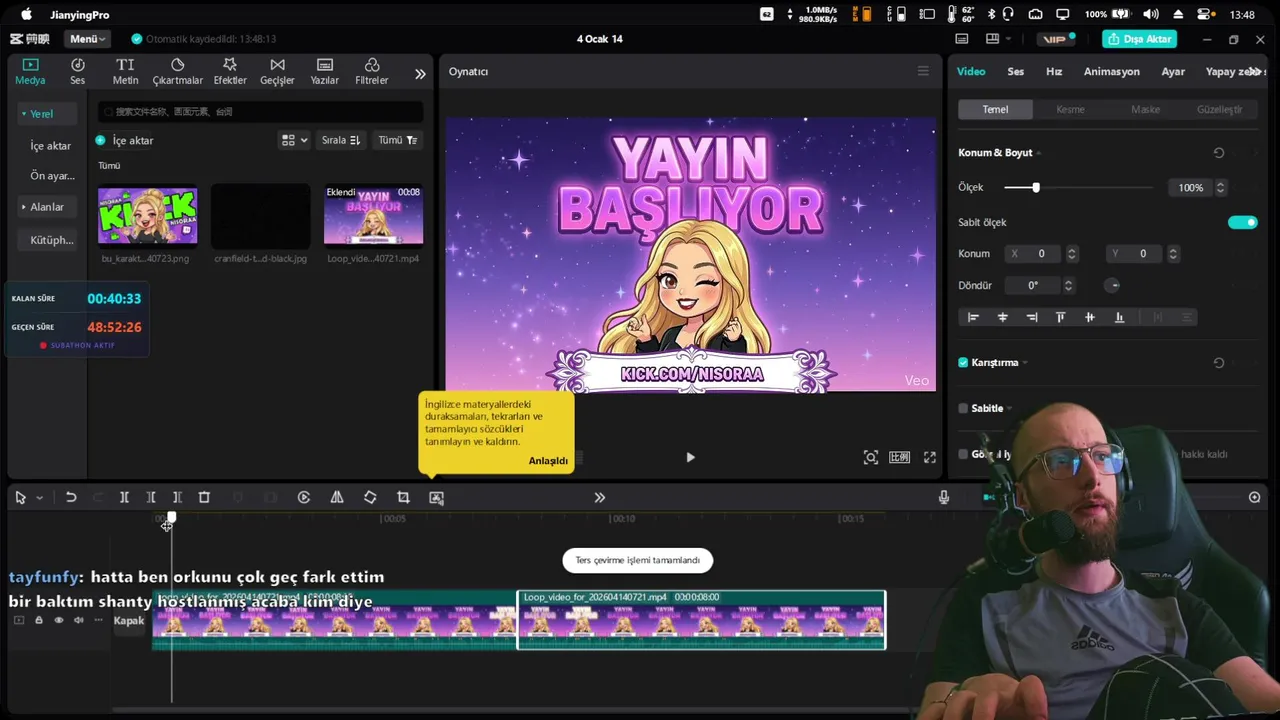The image size is (1280, 720).
Task: Expand more timeline tools double chevron
Action: point(600,497)
